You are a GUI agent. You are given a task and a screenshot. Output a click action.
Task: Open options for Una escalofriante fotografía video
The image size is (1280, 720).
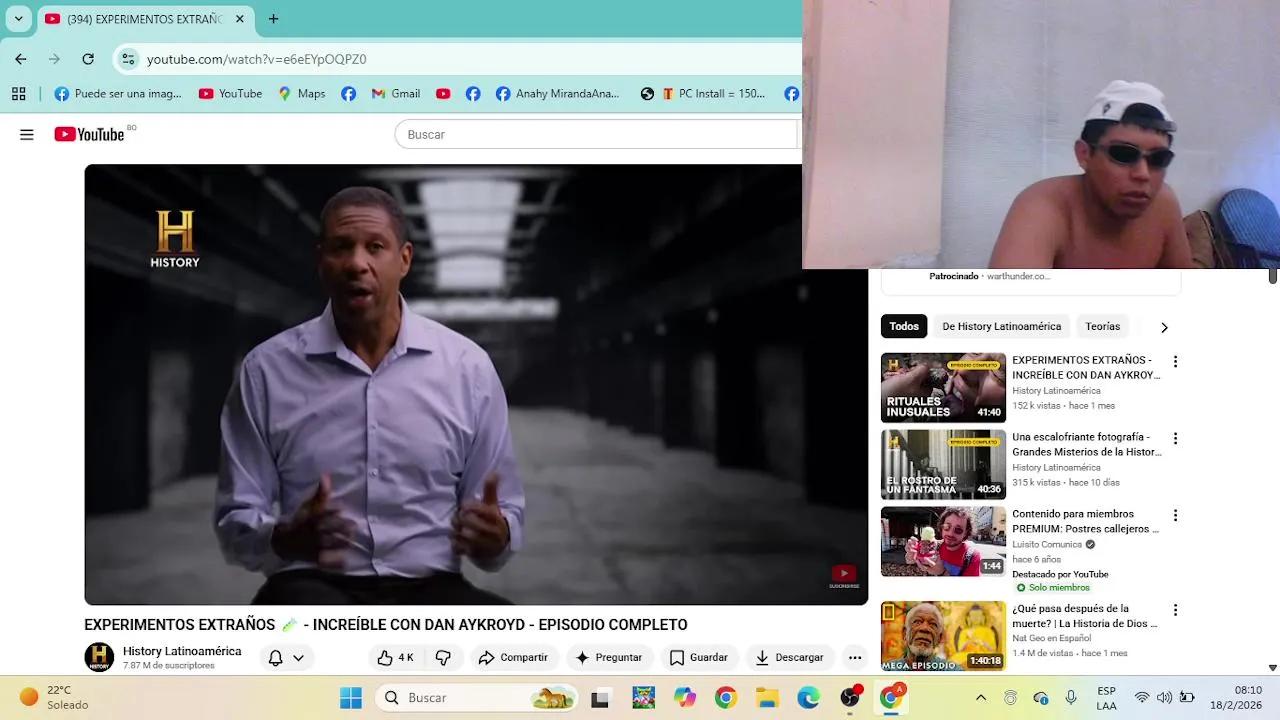tap(1176, 438)
